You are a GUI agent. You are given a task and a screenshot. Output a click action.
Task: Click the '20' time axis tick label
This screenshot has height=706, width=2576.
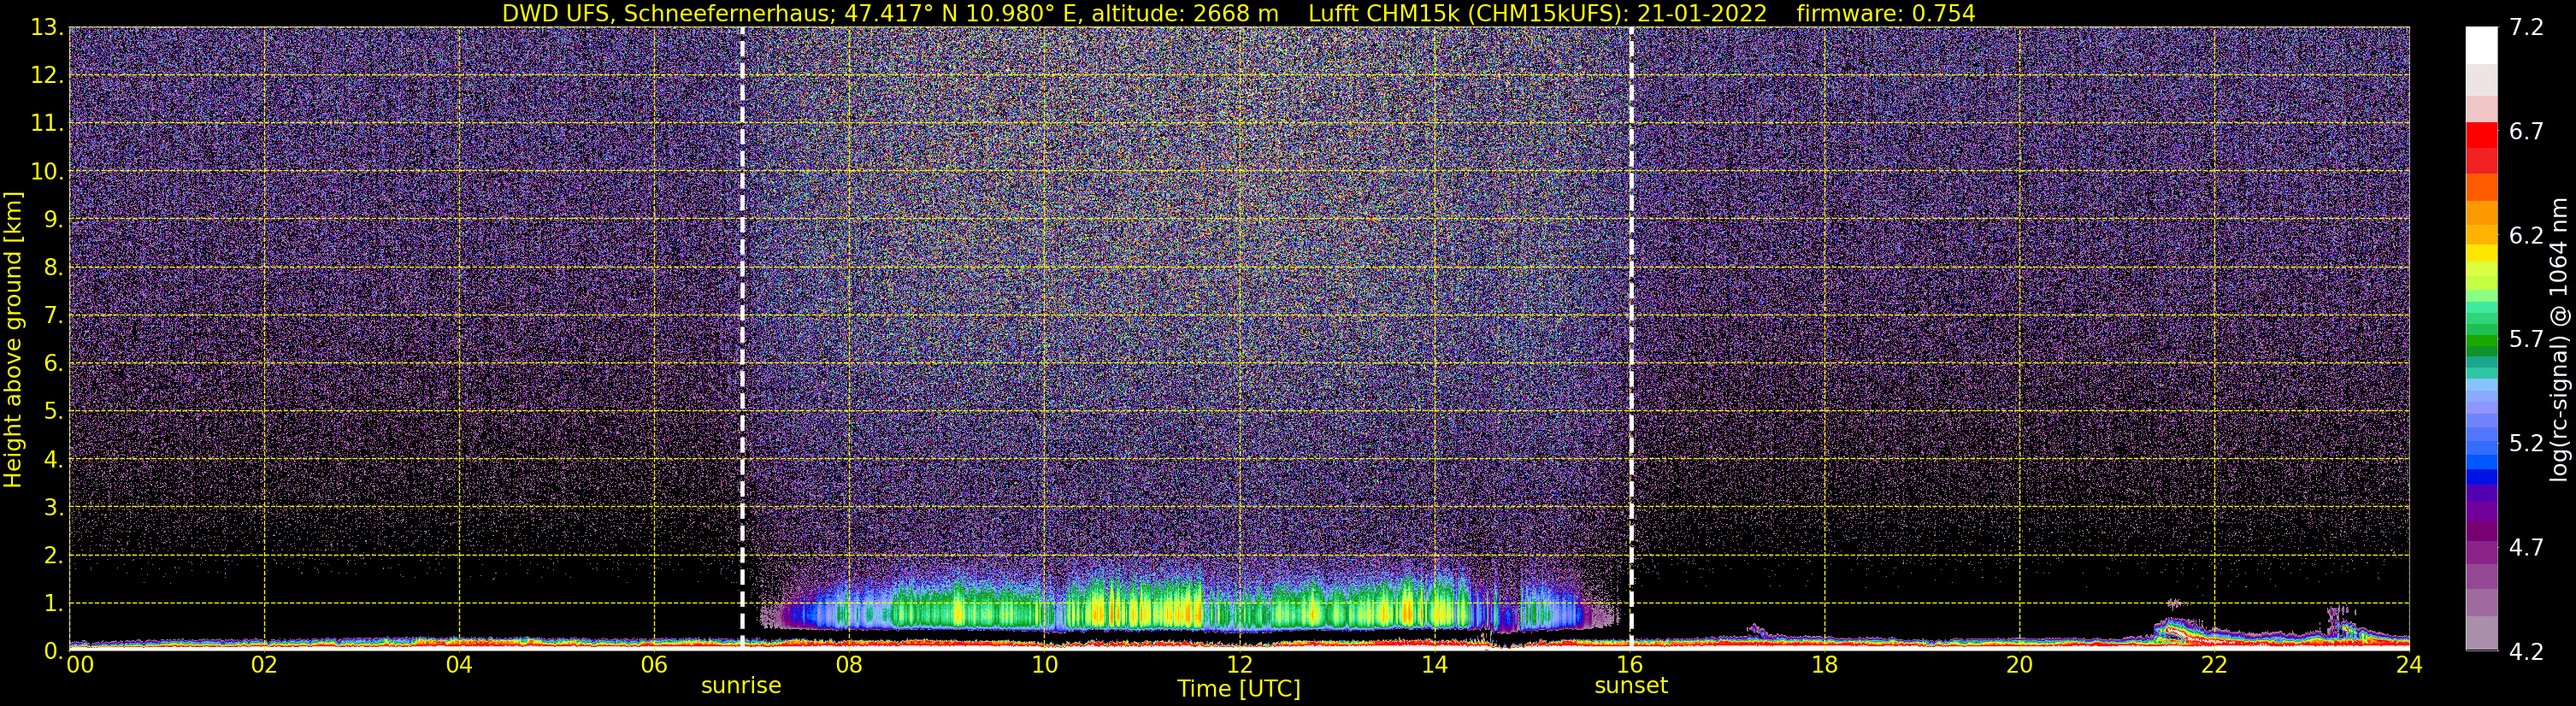(x=2019, y=665)
